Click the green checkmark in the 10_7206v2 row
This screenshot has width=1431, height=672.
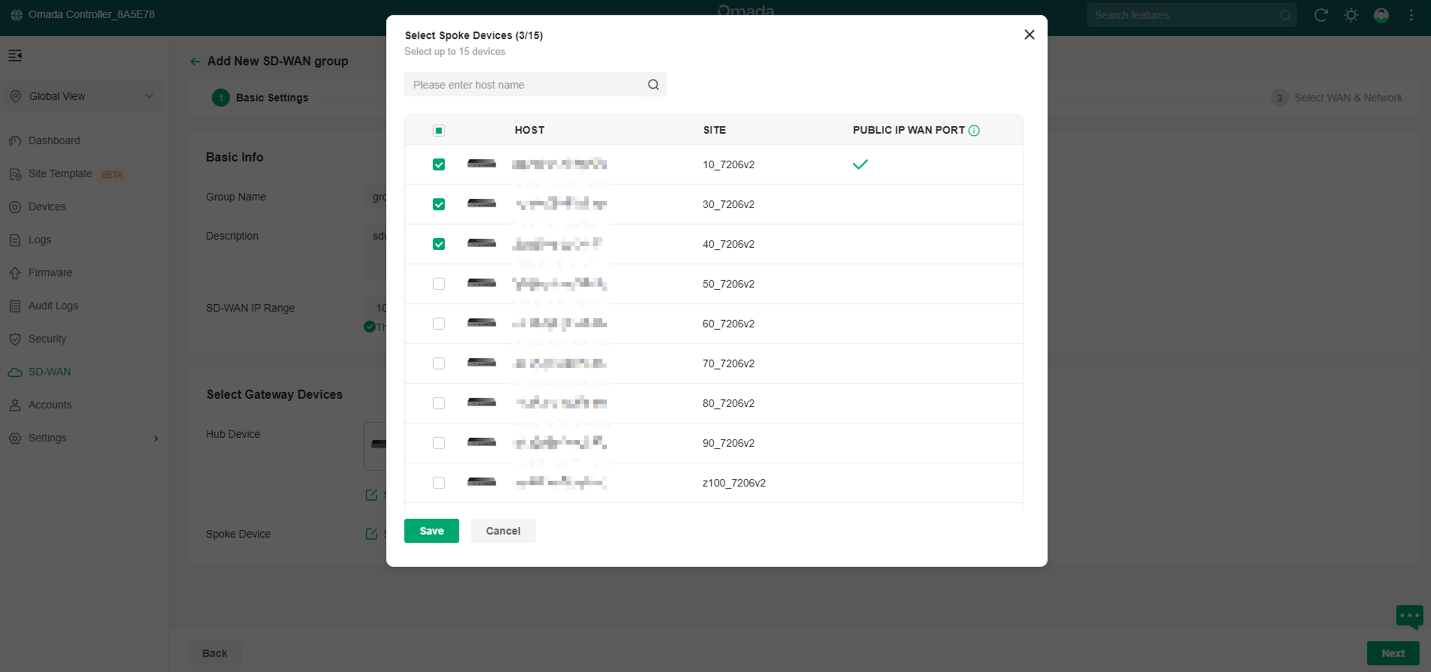pos(860,164)
